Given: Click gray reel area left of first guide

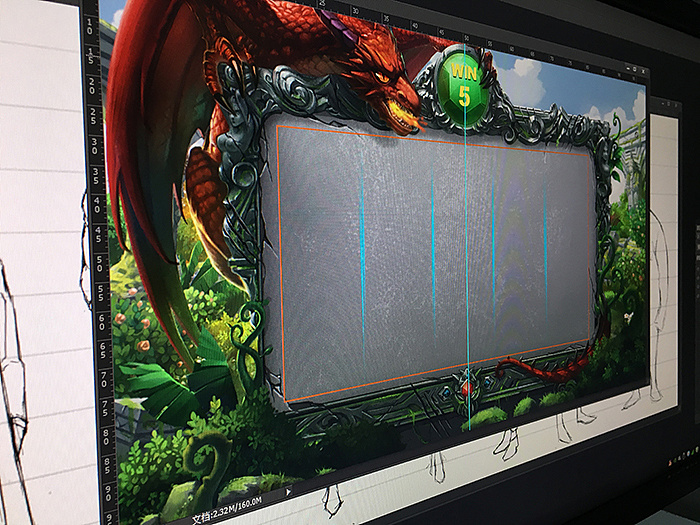Looking at the screenshot, I should click(320, 260).
